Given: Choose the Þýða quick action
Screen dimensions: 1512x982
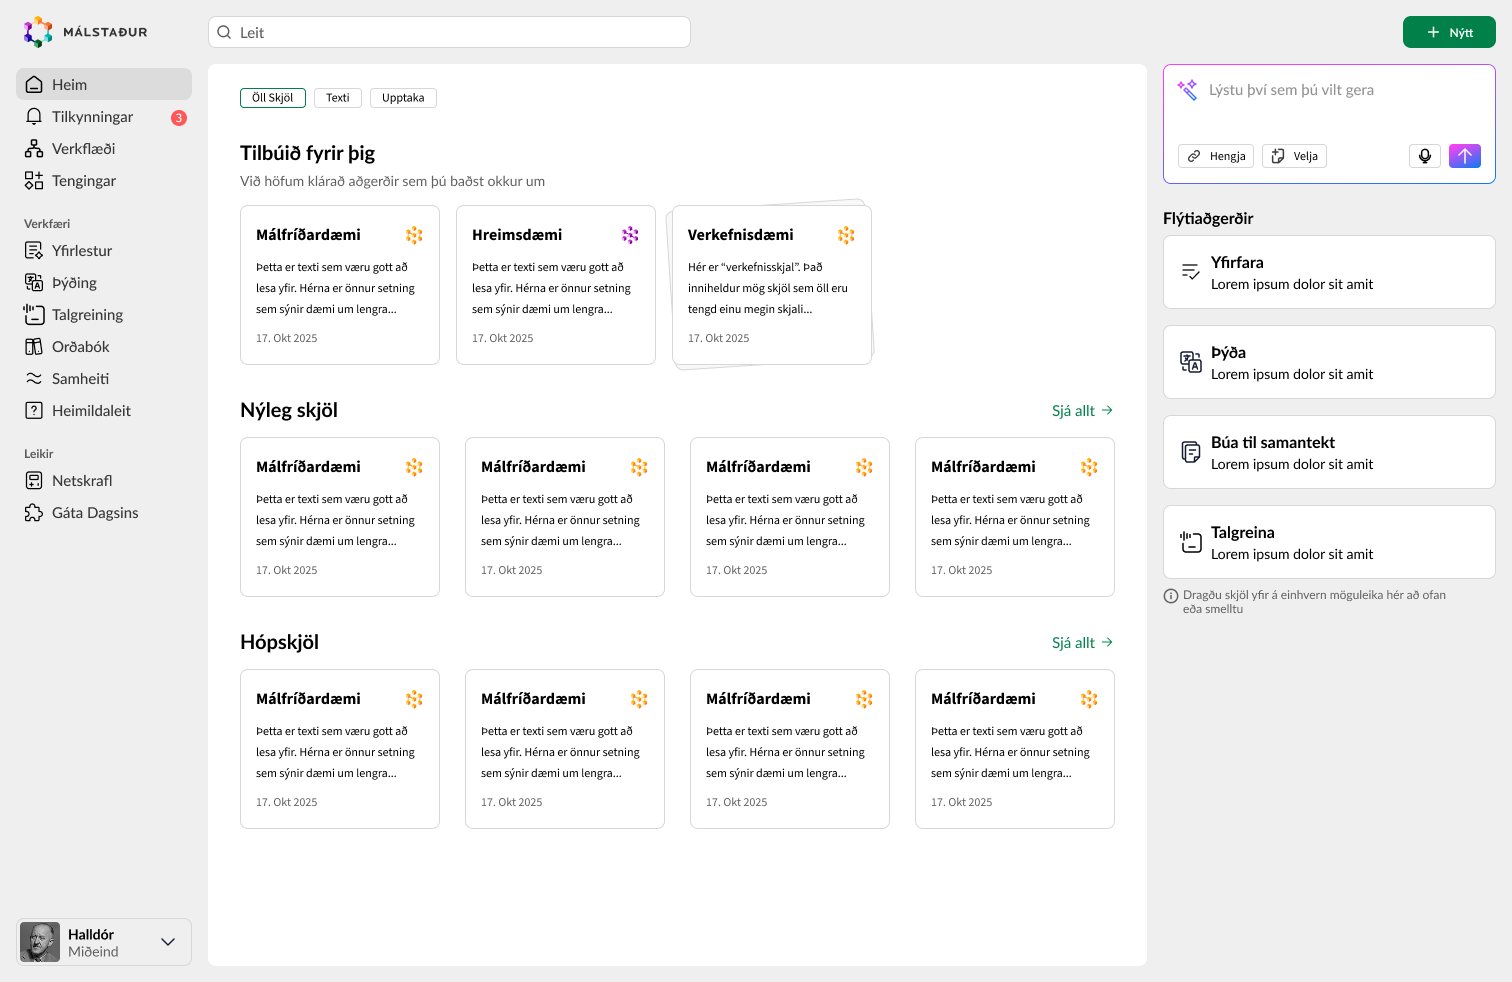Looking at the screenshot, I should [1329, 362].
